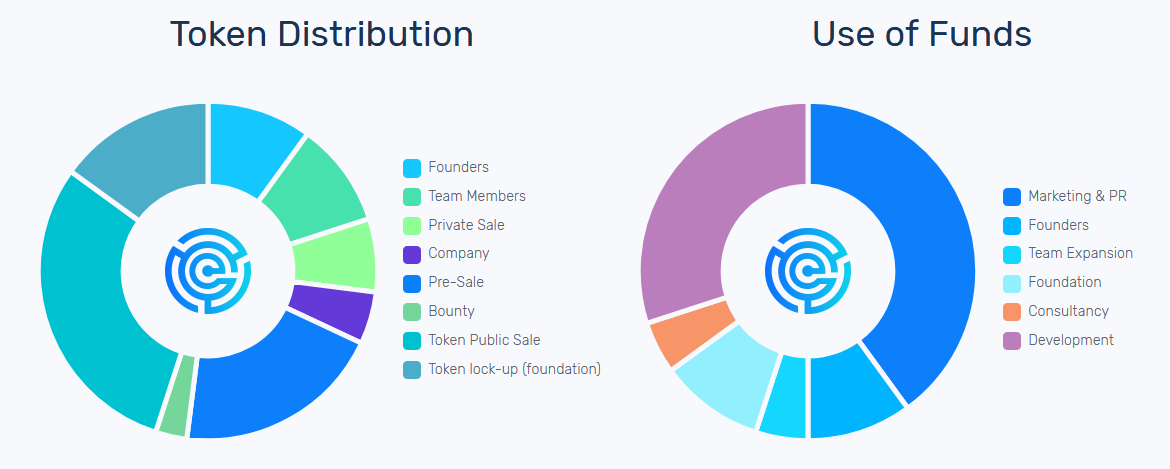
Task: Click the Token Distribution center logo icon
Action: tap(208, 270)
